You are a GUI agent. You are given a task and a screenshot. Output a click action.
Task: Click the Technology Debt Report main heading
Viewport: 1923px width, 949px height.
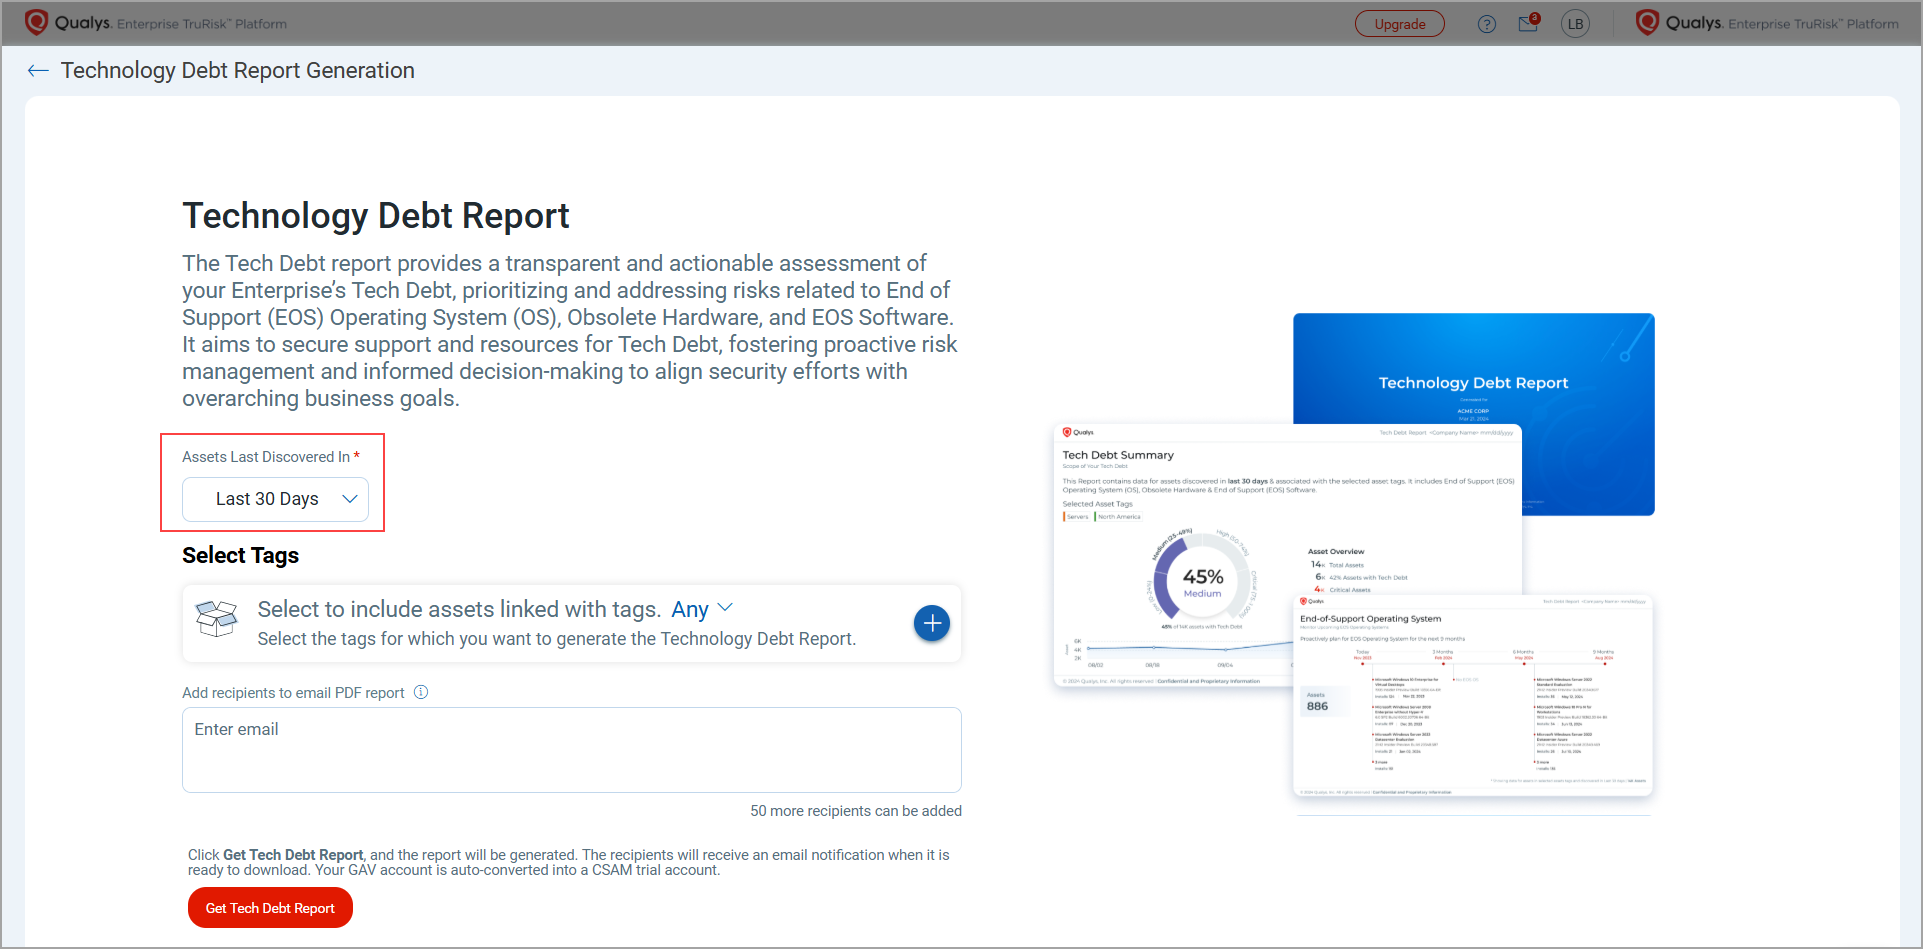pos(376,216)
